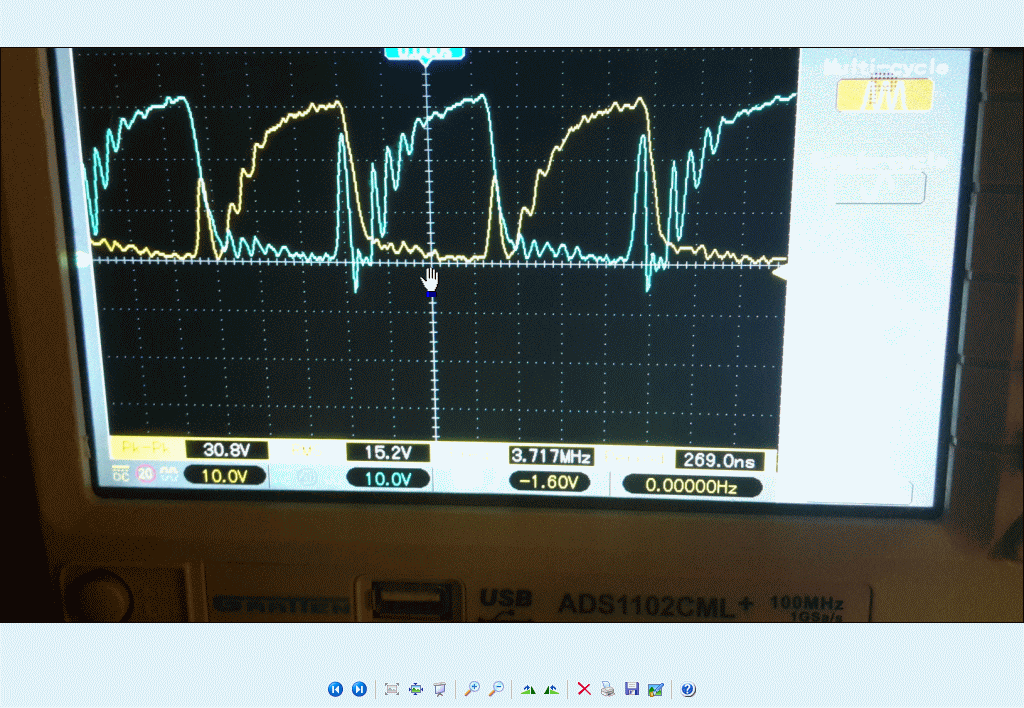Viewport: 1024px width, 708px height.
Task: Open the image for editing
Action: coord(655,689)
